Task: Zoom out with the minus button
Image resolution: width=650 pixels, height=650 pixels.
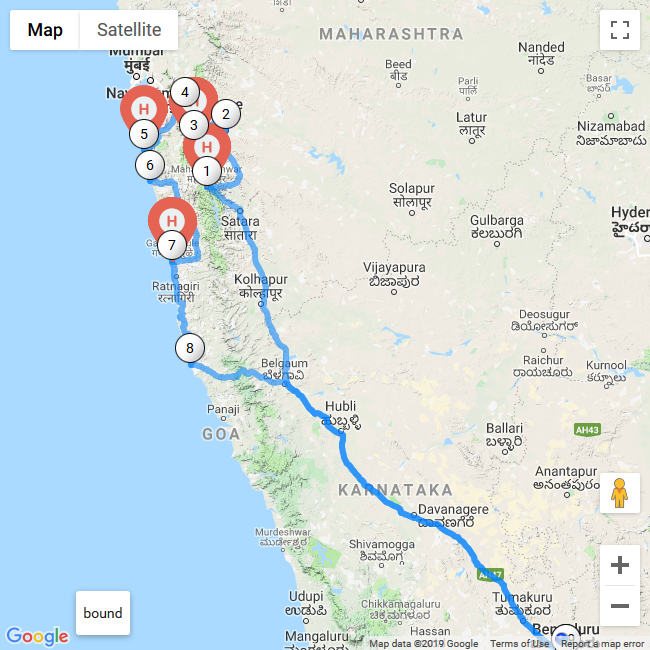Action: (x=620, y=606)
